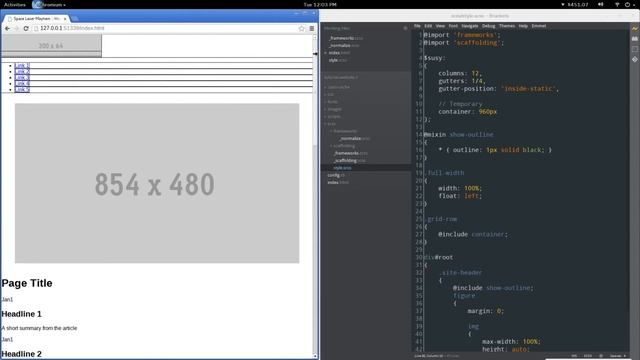
Task: Open _scaffolding.scss in project tree
Action: click(x=349, y=160)
